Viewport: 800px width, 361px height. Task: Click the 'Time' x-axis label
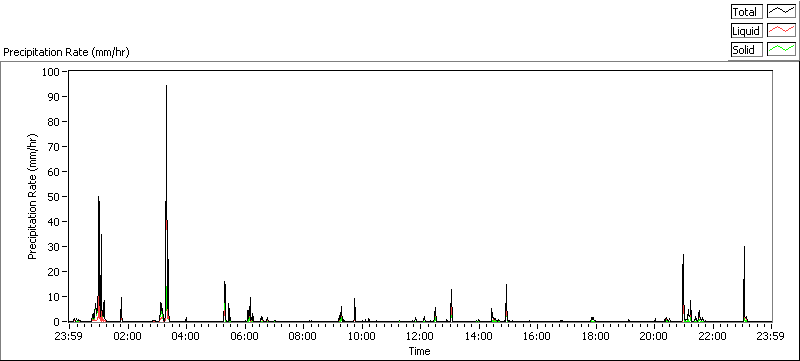point(419,351)
